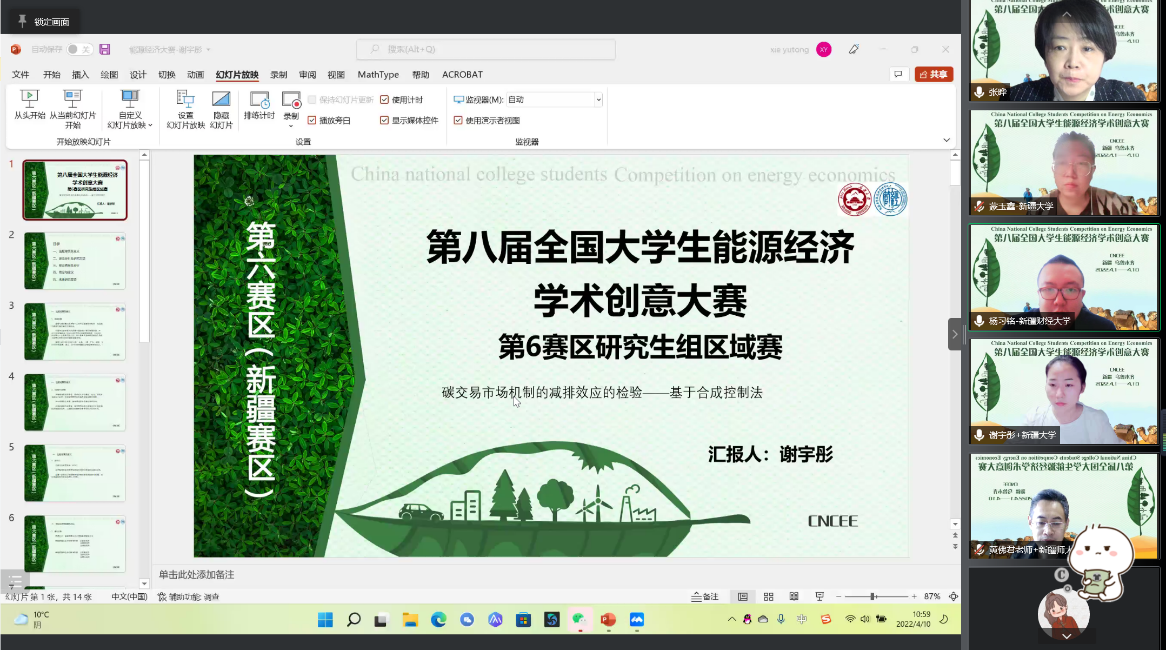The width and height of the screenshot is (1166, 650).
Task: Click the 87% zoom level
Action: pyautogui.click(x=932, y=596)
